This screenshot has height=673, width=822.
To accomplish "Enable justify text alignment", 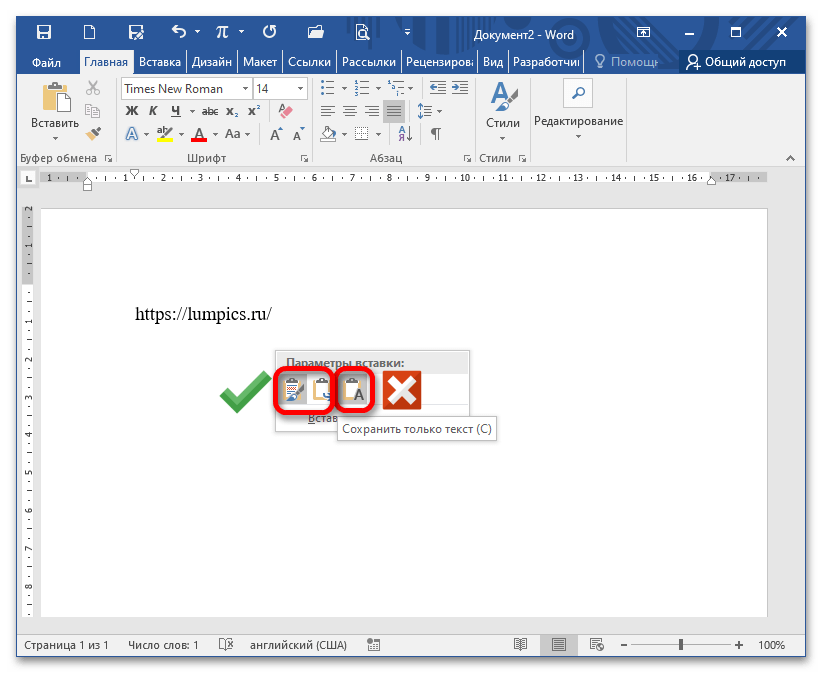I will 393,111.
